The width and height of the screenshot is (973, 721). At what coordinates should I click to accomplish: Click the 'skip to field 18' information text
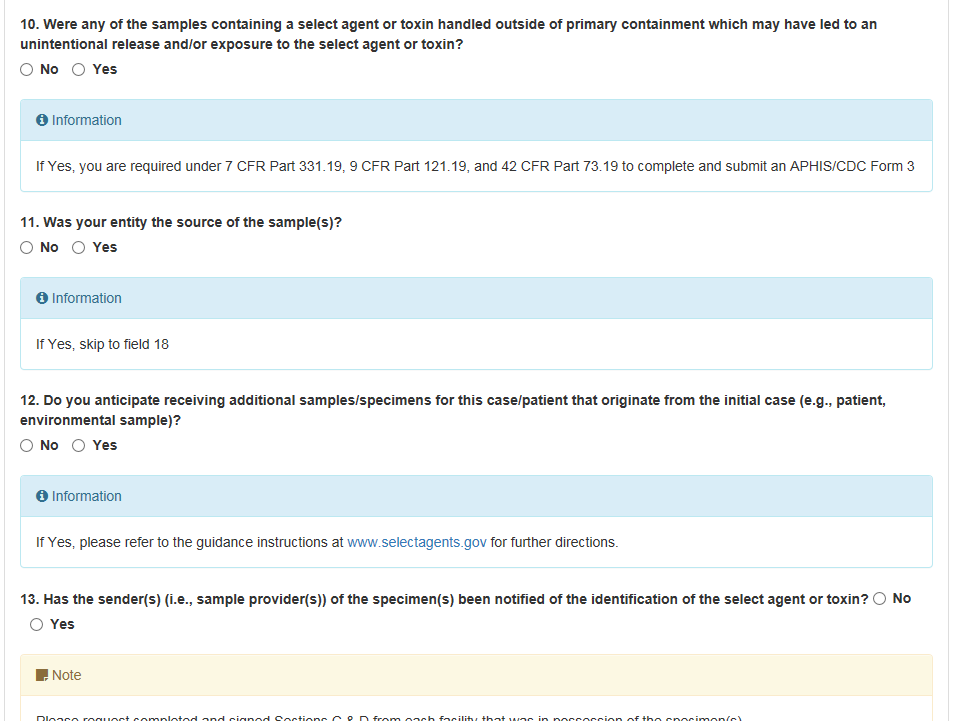102,344
